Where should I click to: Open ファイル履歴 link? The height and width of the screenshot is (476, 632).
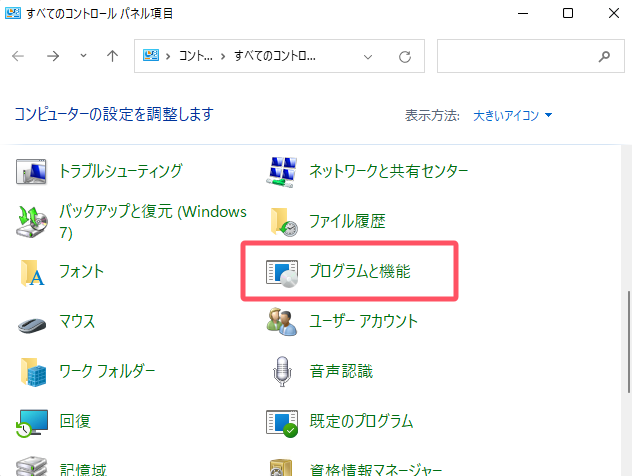click(347, 221)
